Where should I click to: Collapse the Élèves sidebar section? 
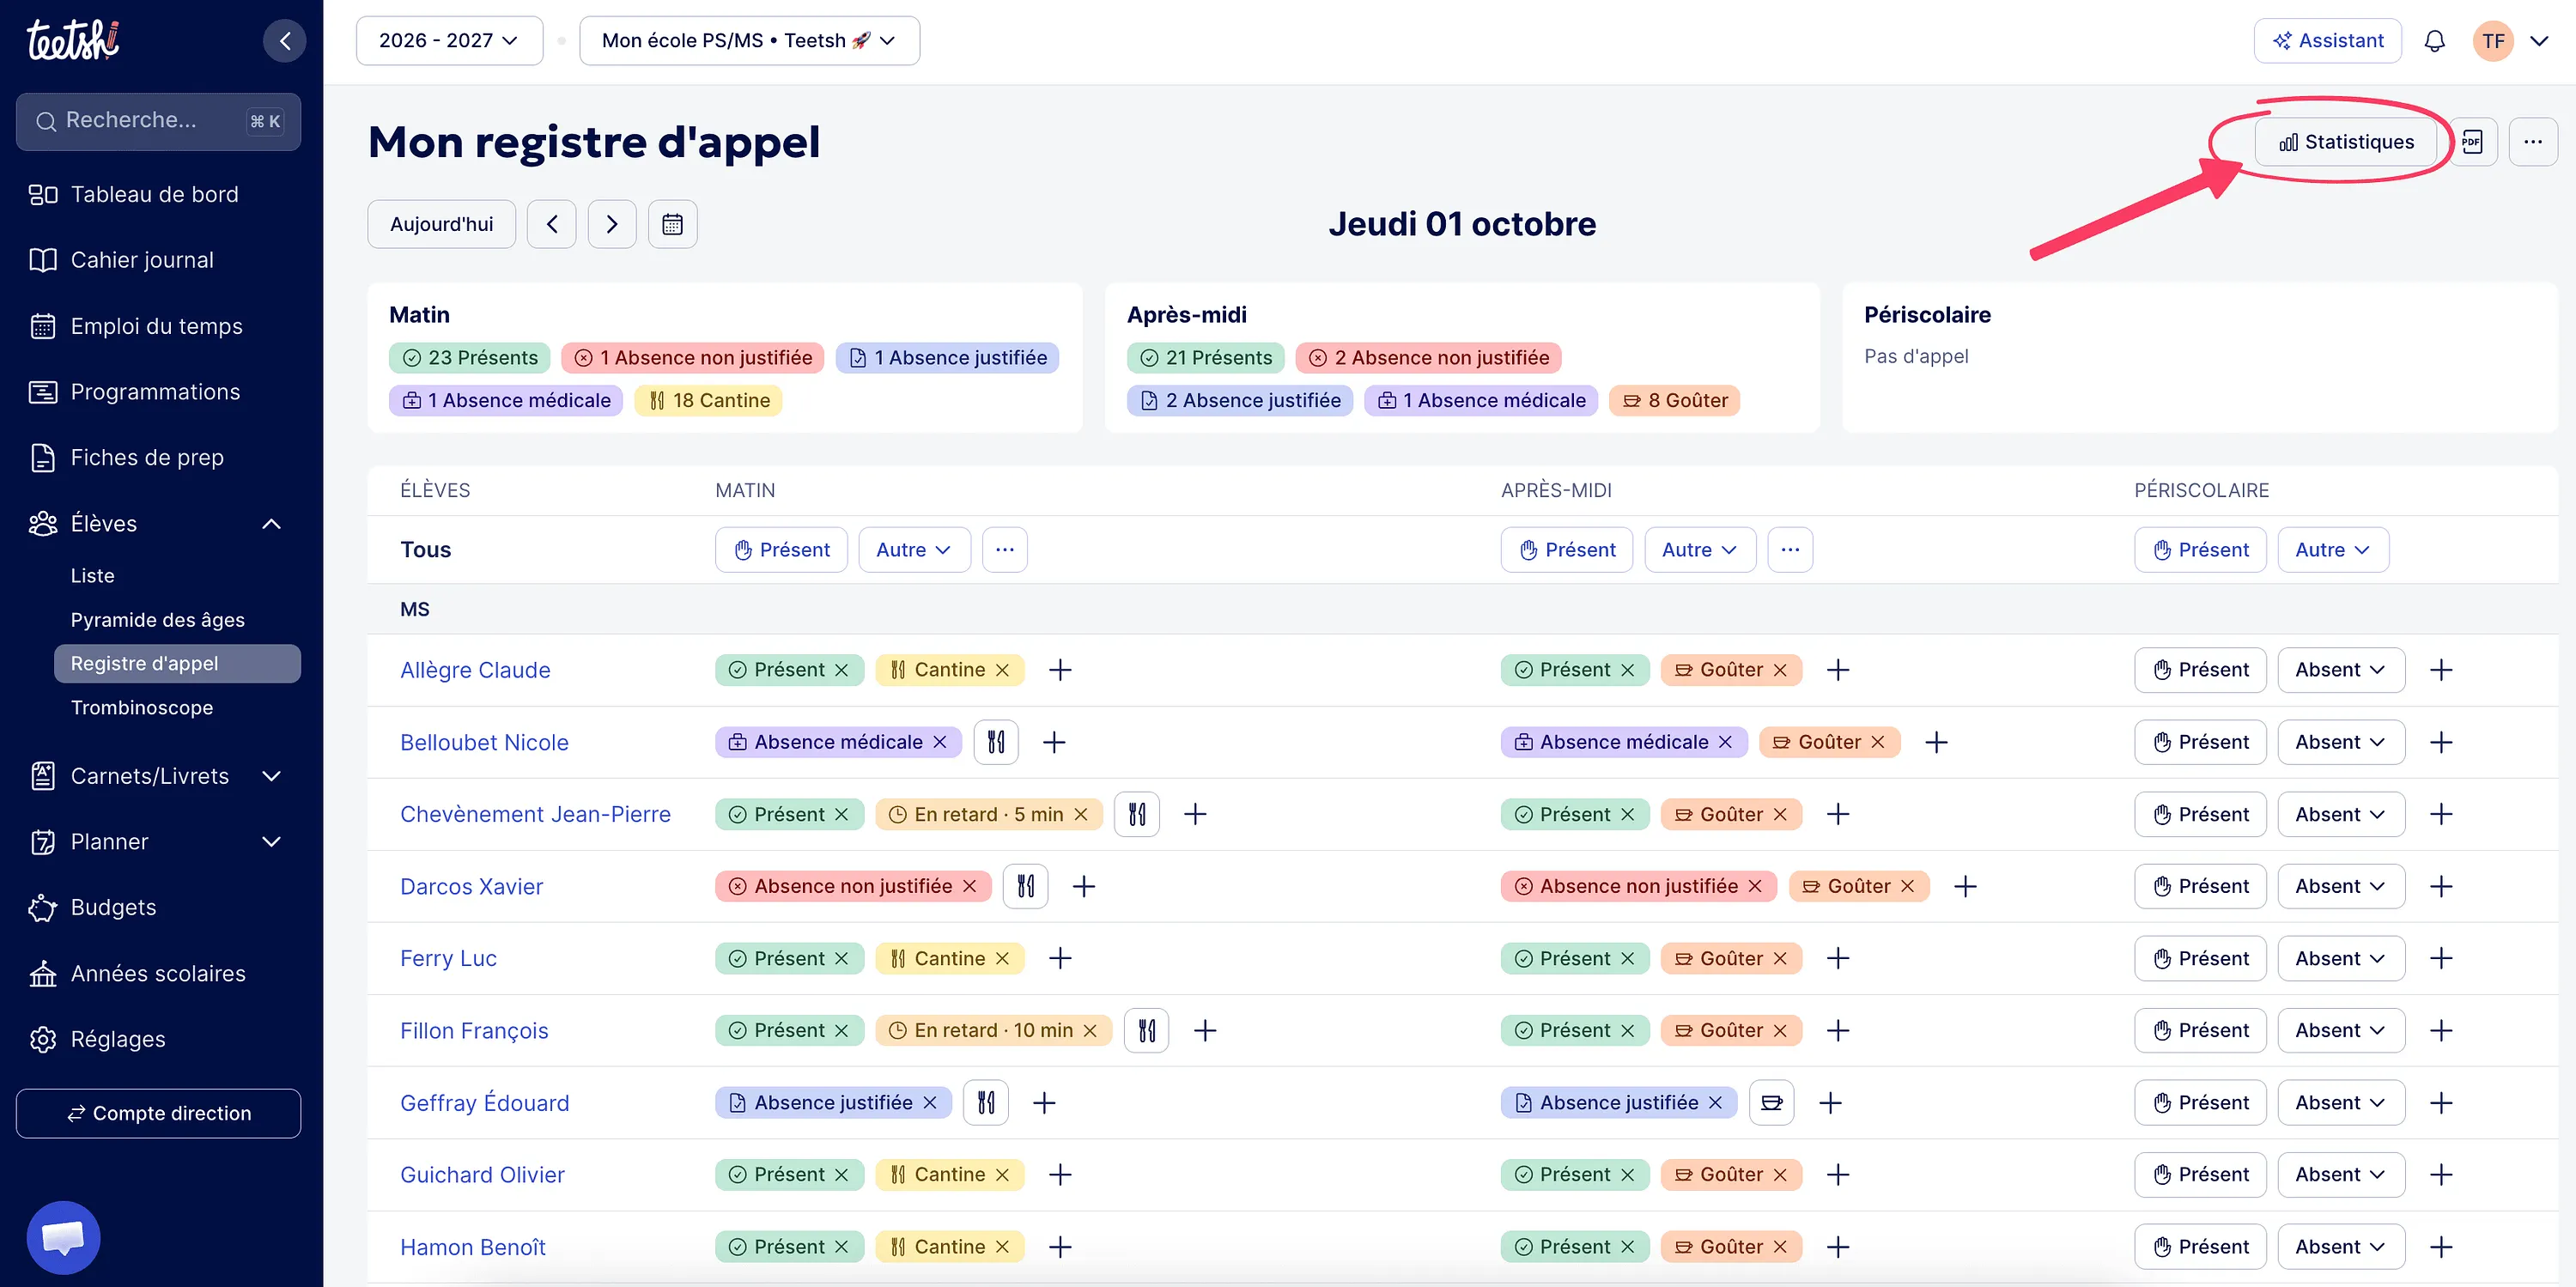point(271,524)
